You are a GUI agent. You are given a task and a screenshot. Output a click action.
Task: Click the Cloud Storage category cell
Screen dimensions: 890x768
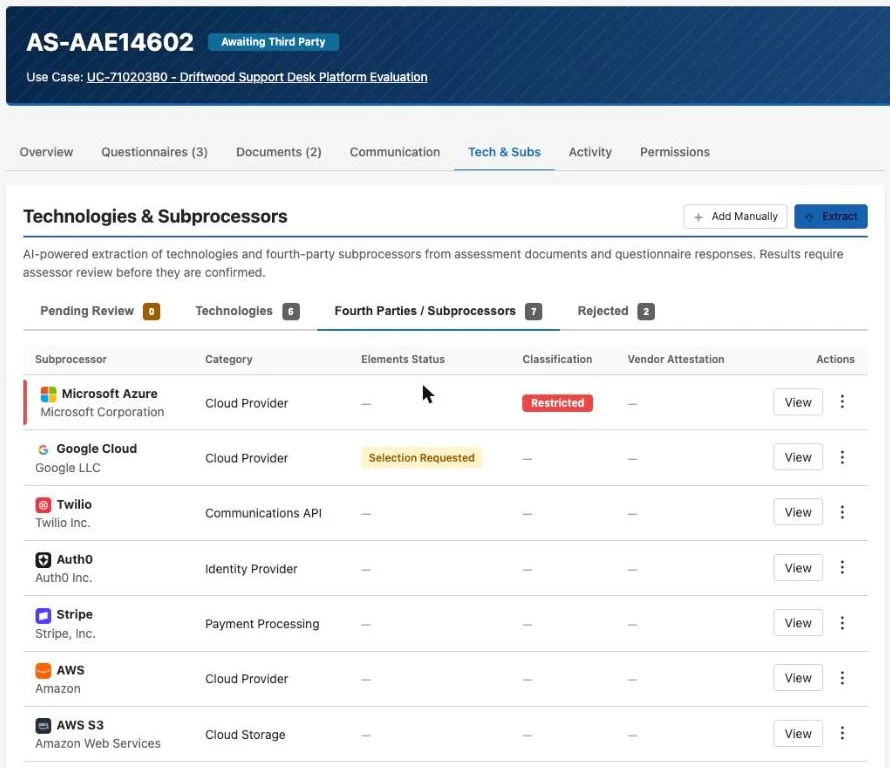coord(245,735)
